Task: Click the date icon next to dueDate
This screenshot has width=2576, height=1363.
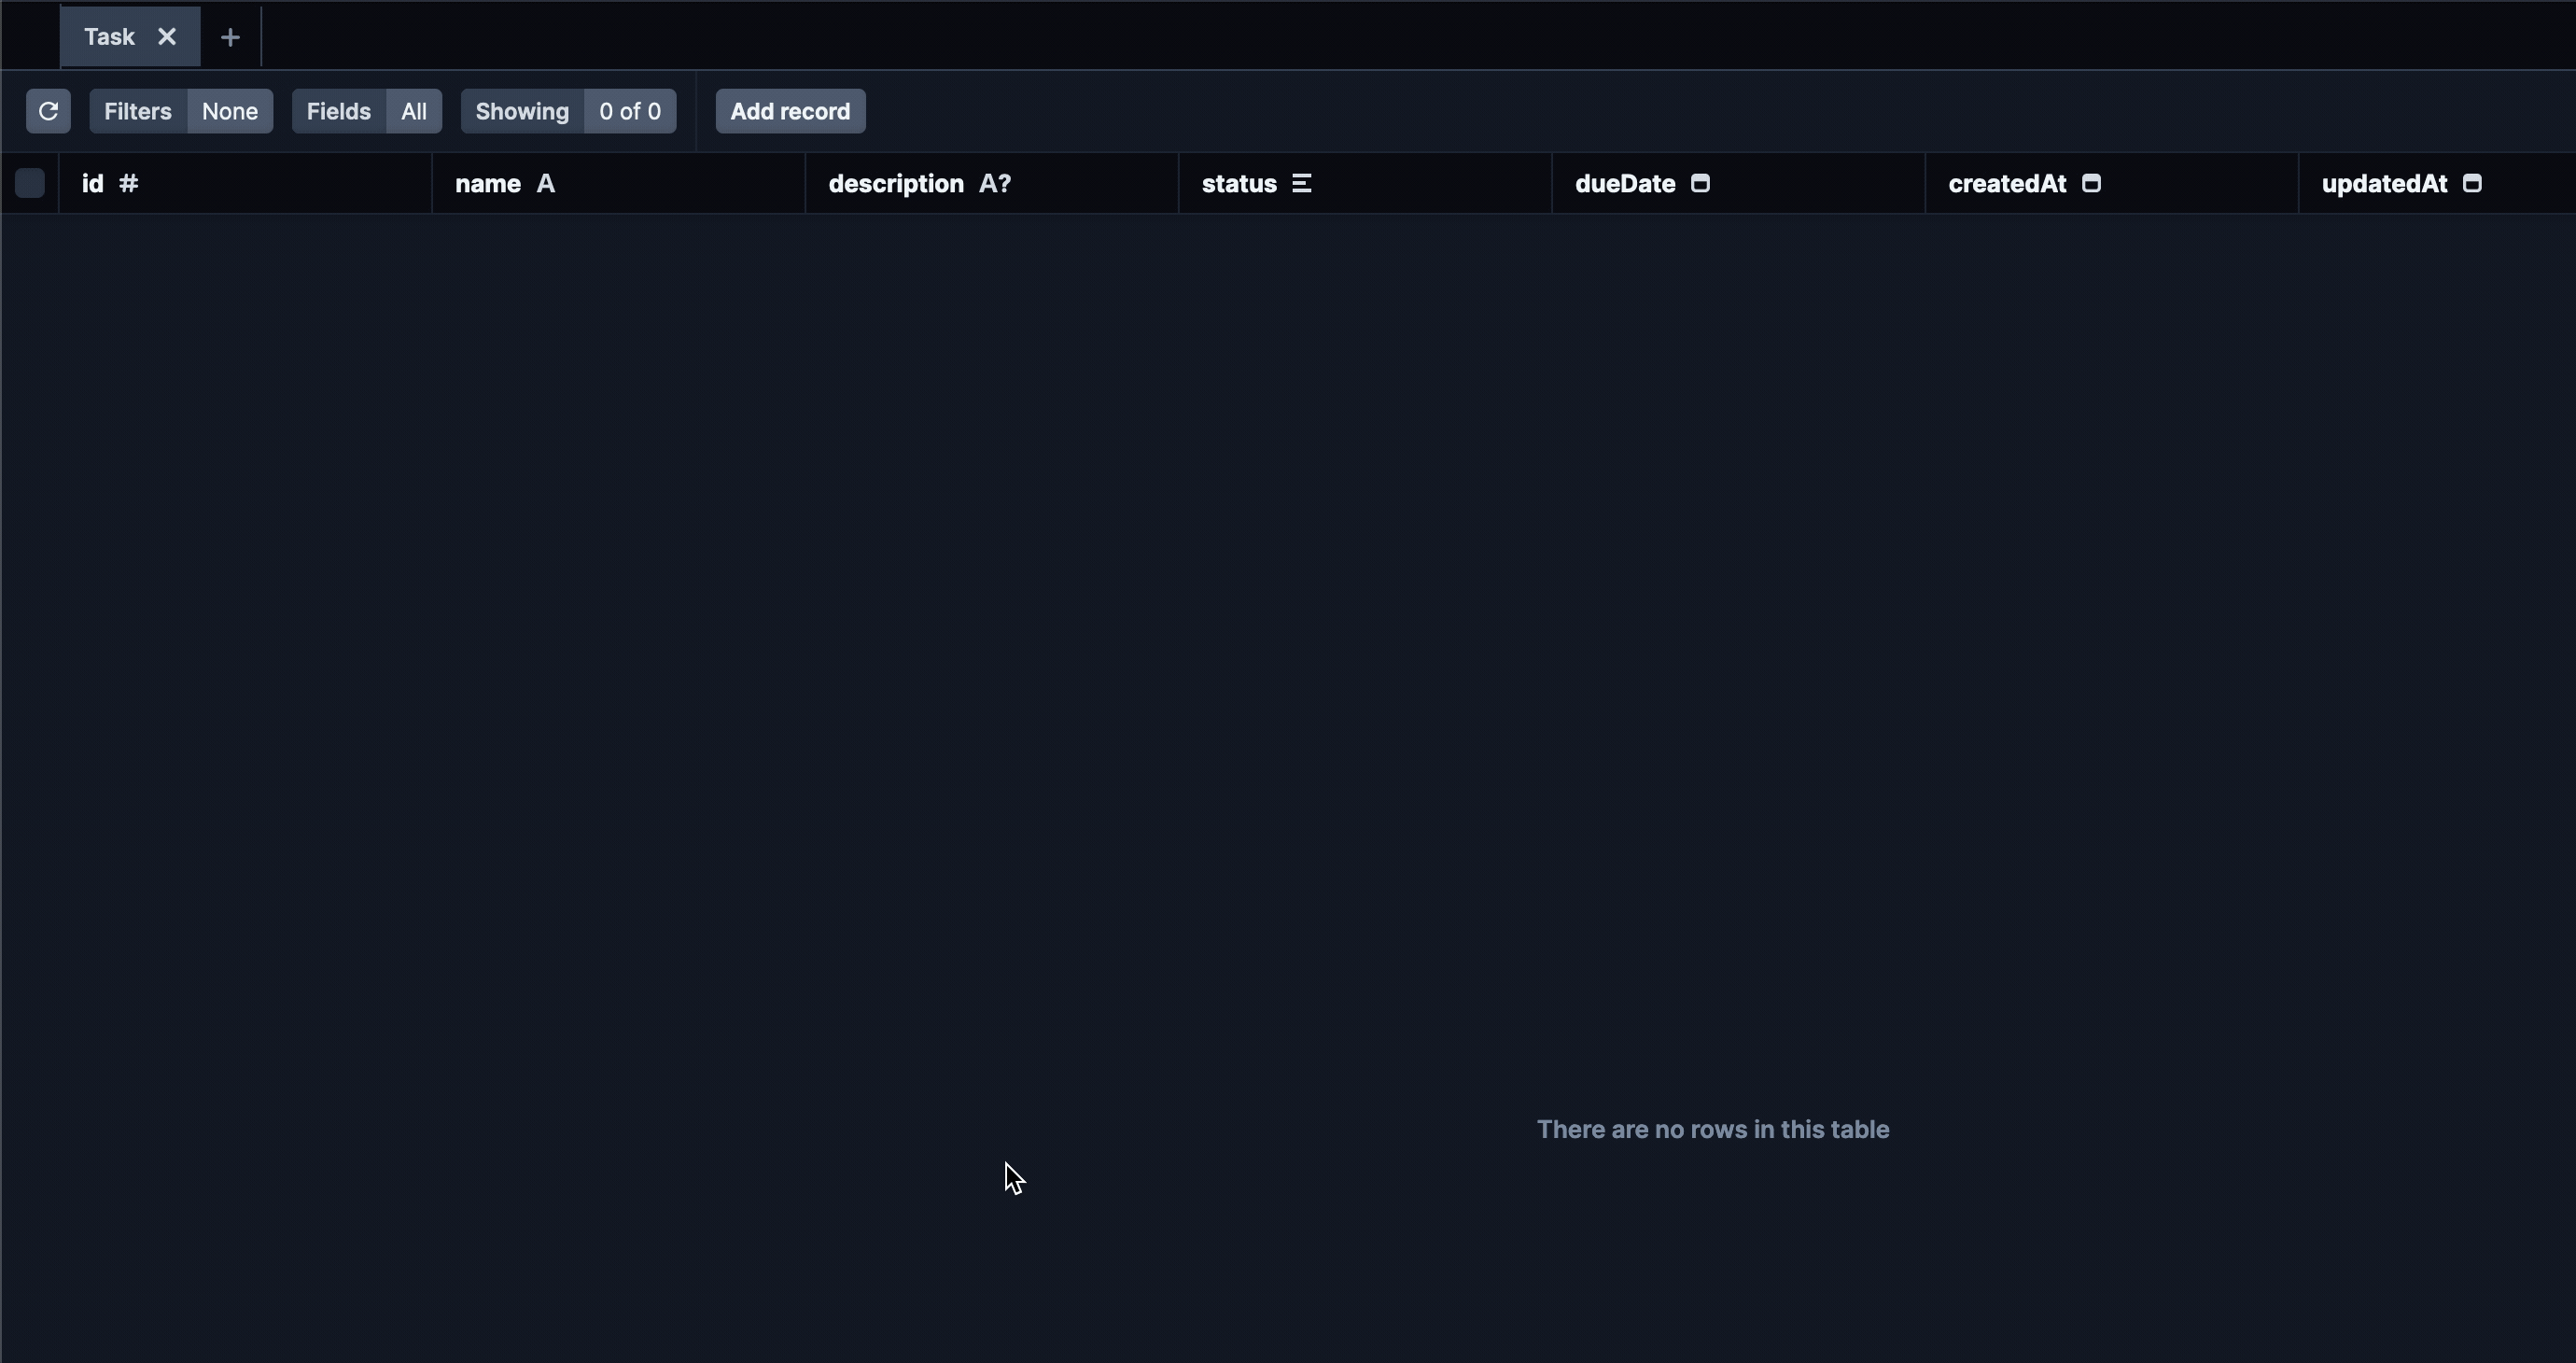Action: click(x=1699, y=183)
